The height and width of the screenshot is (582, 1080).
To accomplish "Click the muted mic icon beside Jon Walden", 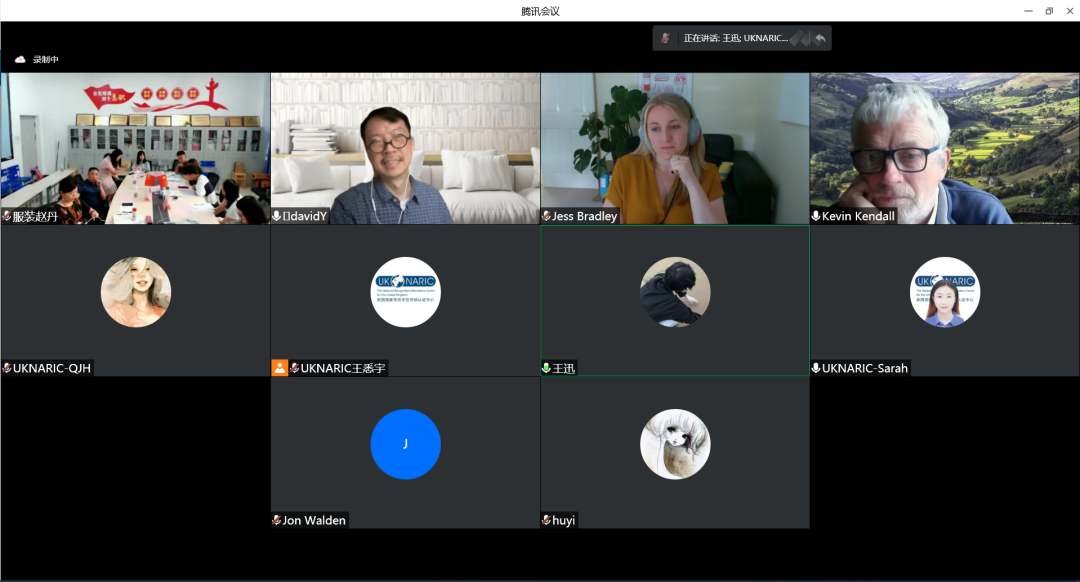I will 277,520.
